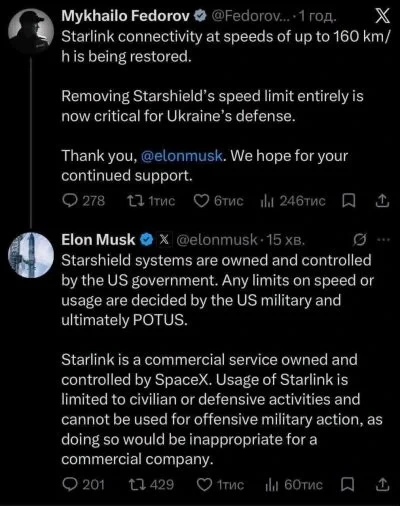This screenshot has height=506, width=400.
Task: View analytics for Musk's reply (60тис)
Action: 294,485
